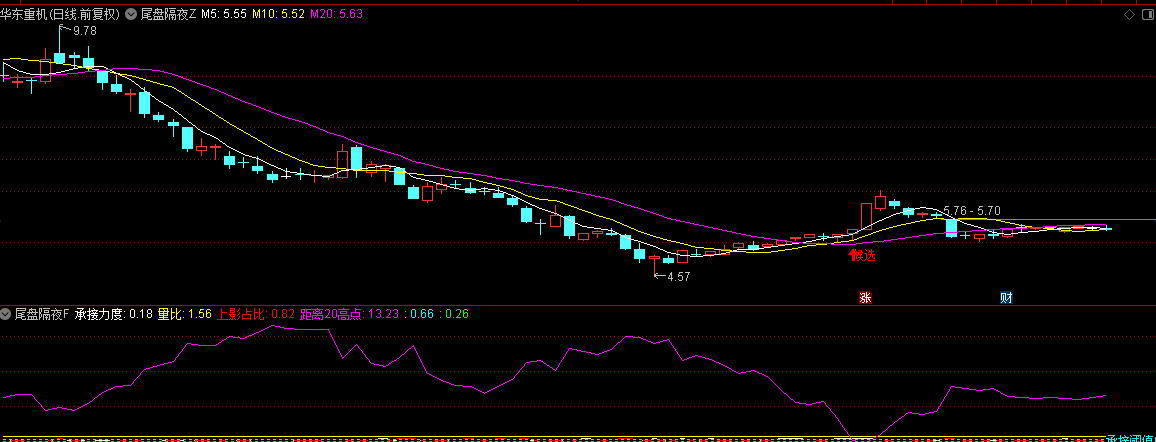Screen dimensions: 1156x442
Task: Select the 尾盘隔夜Z indicator name
Action: tap(169, 14)
